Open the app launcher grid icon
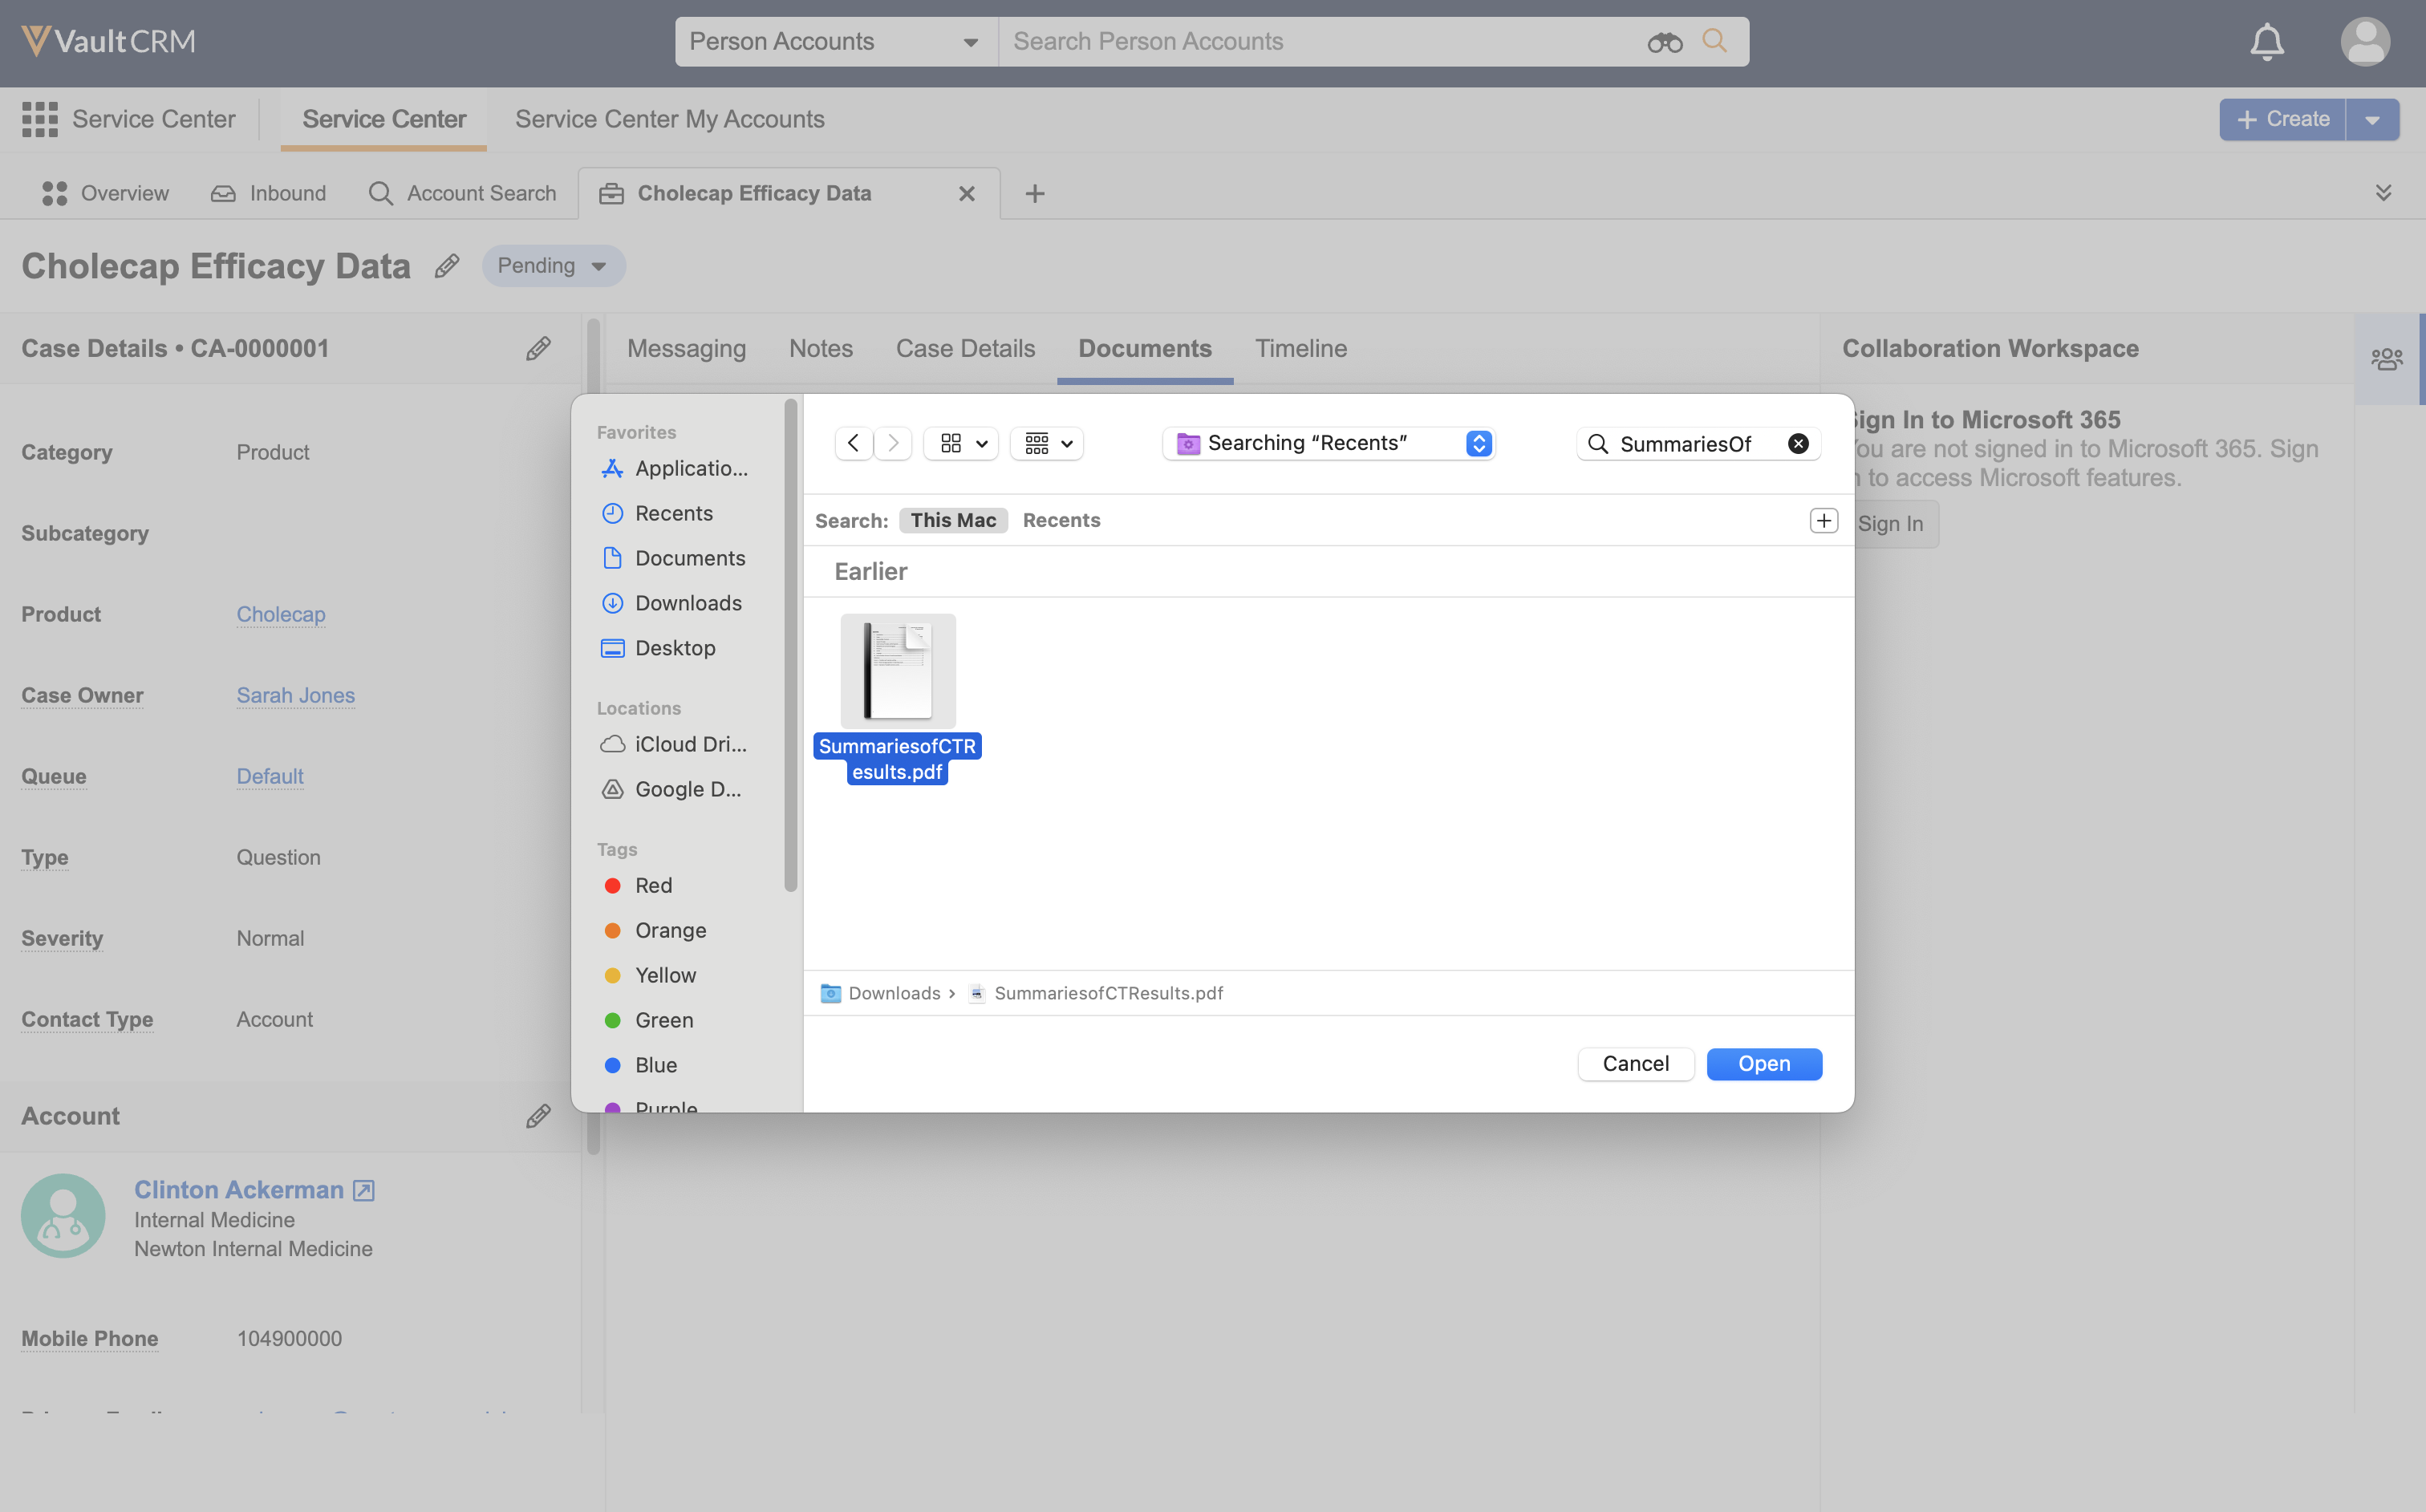Screen dimensions: 2426x1512 40,119
